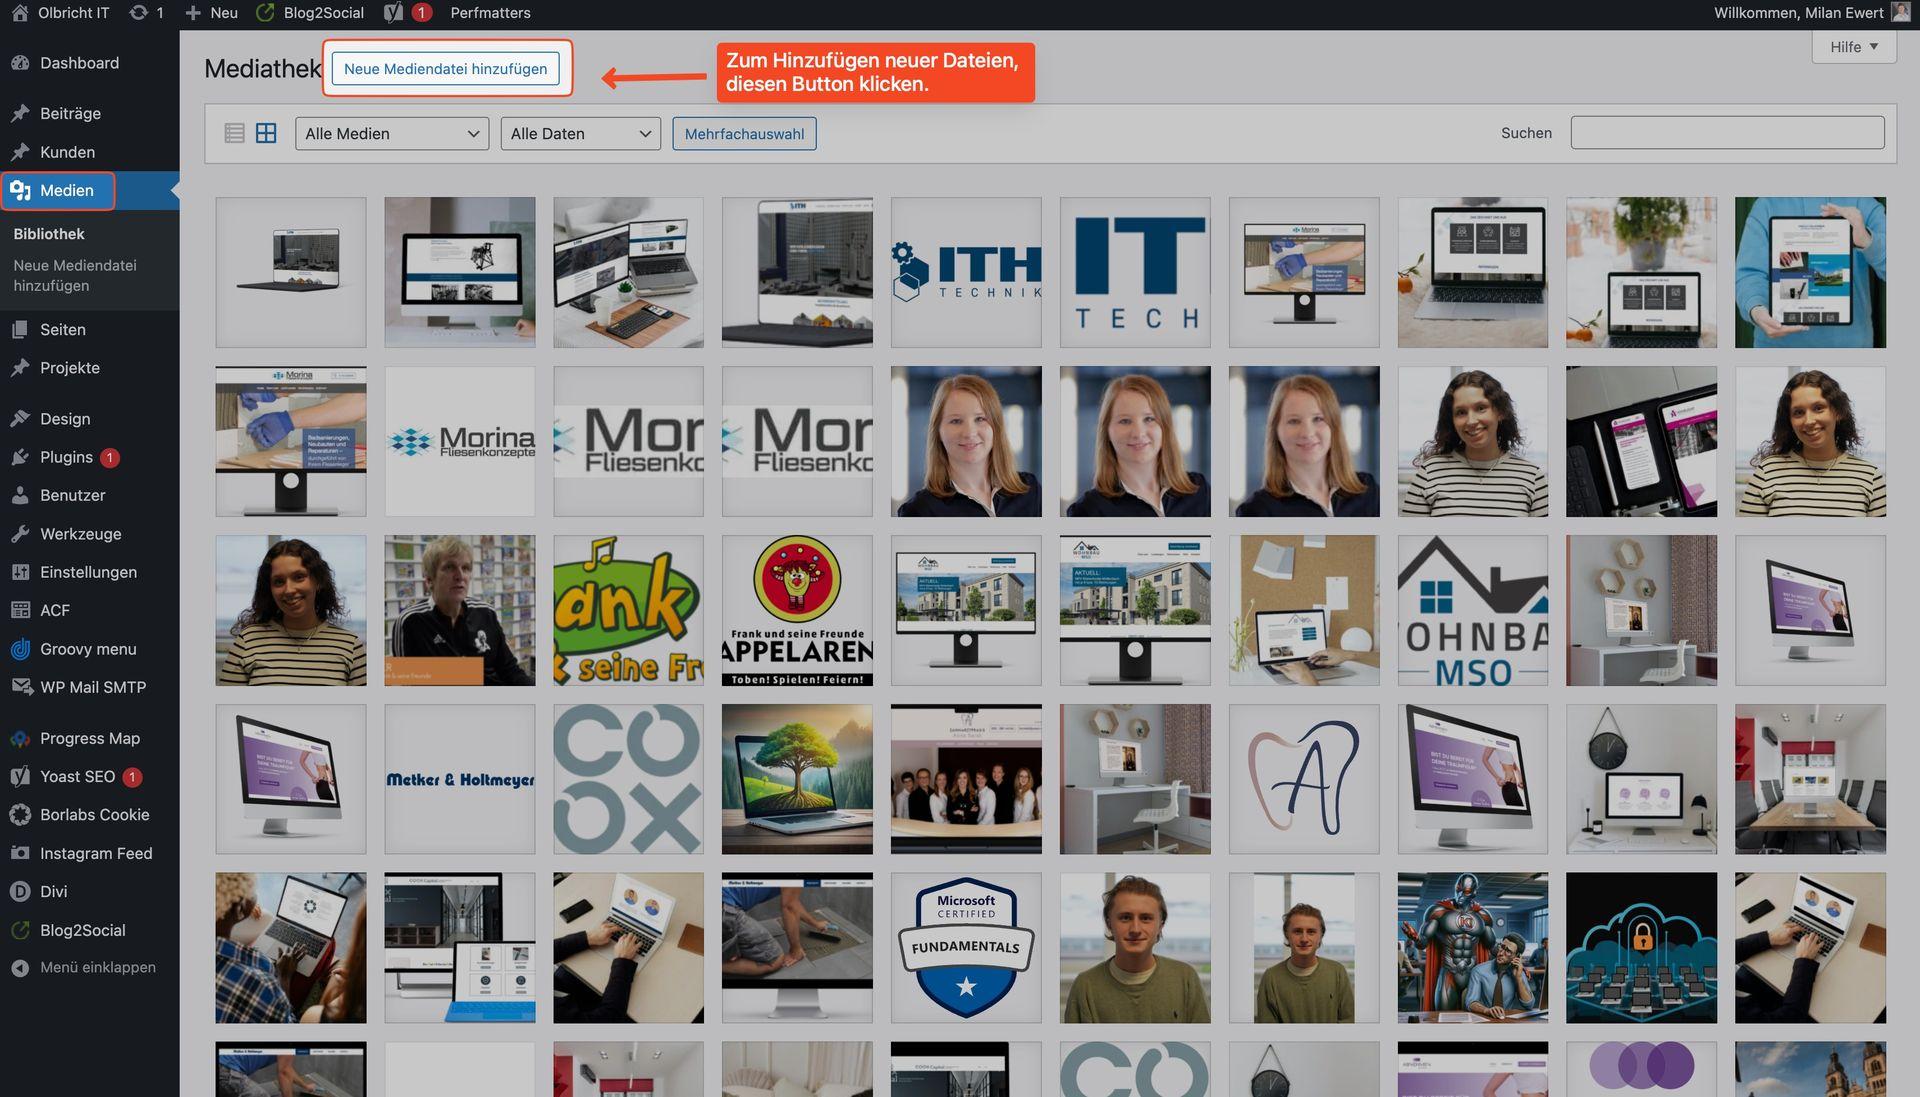
Task: Open the Einstellungen menu link
Action: click(x=88, y=572)
